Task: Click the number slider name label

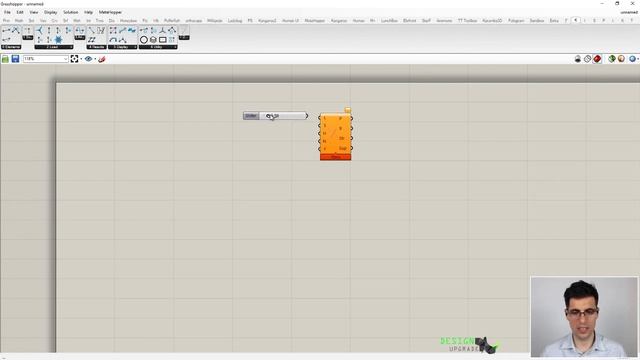Action: pos(251,116)
